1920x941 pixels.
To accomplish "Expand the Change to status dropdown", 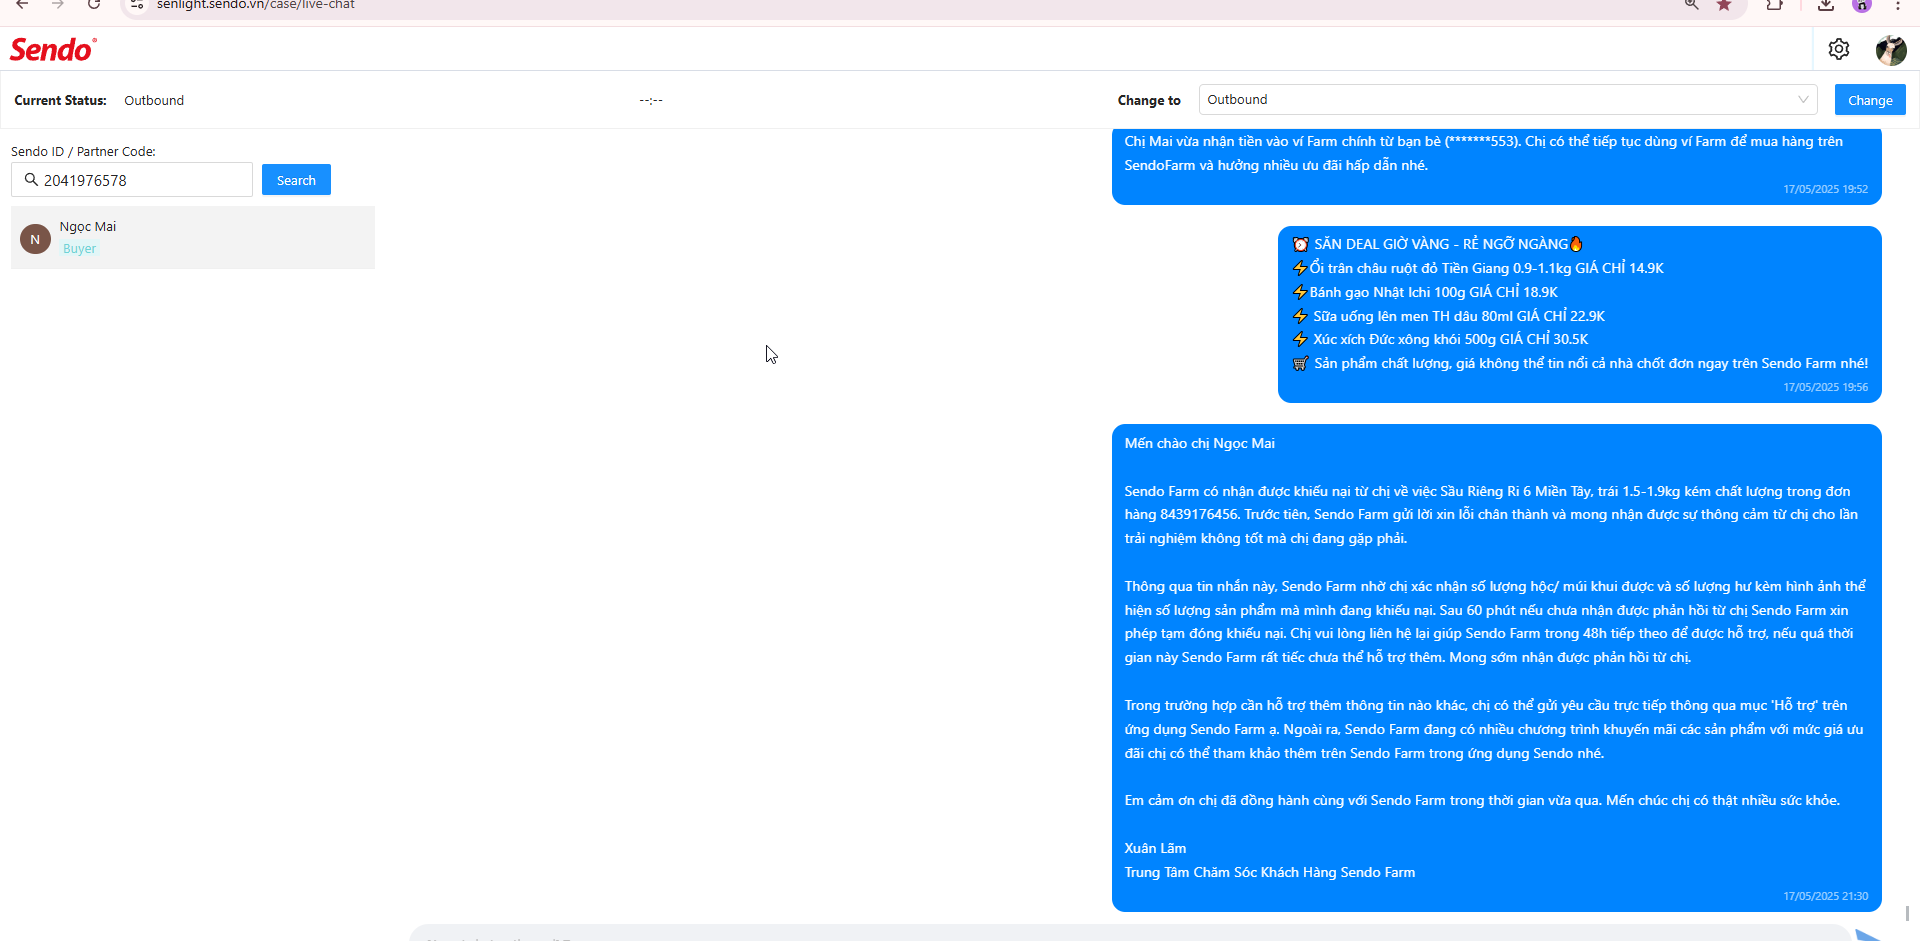I will (1508, 100).
